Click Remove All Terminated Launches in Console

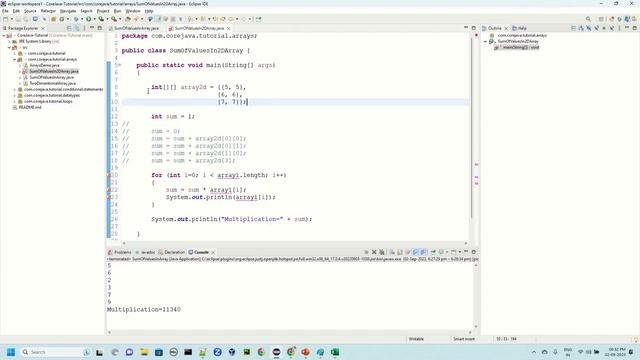click(382, 252)
